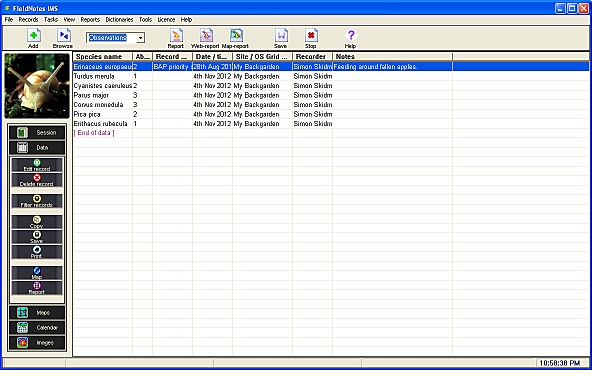Click the Print sidebar button

tap(37, 252)
